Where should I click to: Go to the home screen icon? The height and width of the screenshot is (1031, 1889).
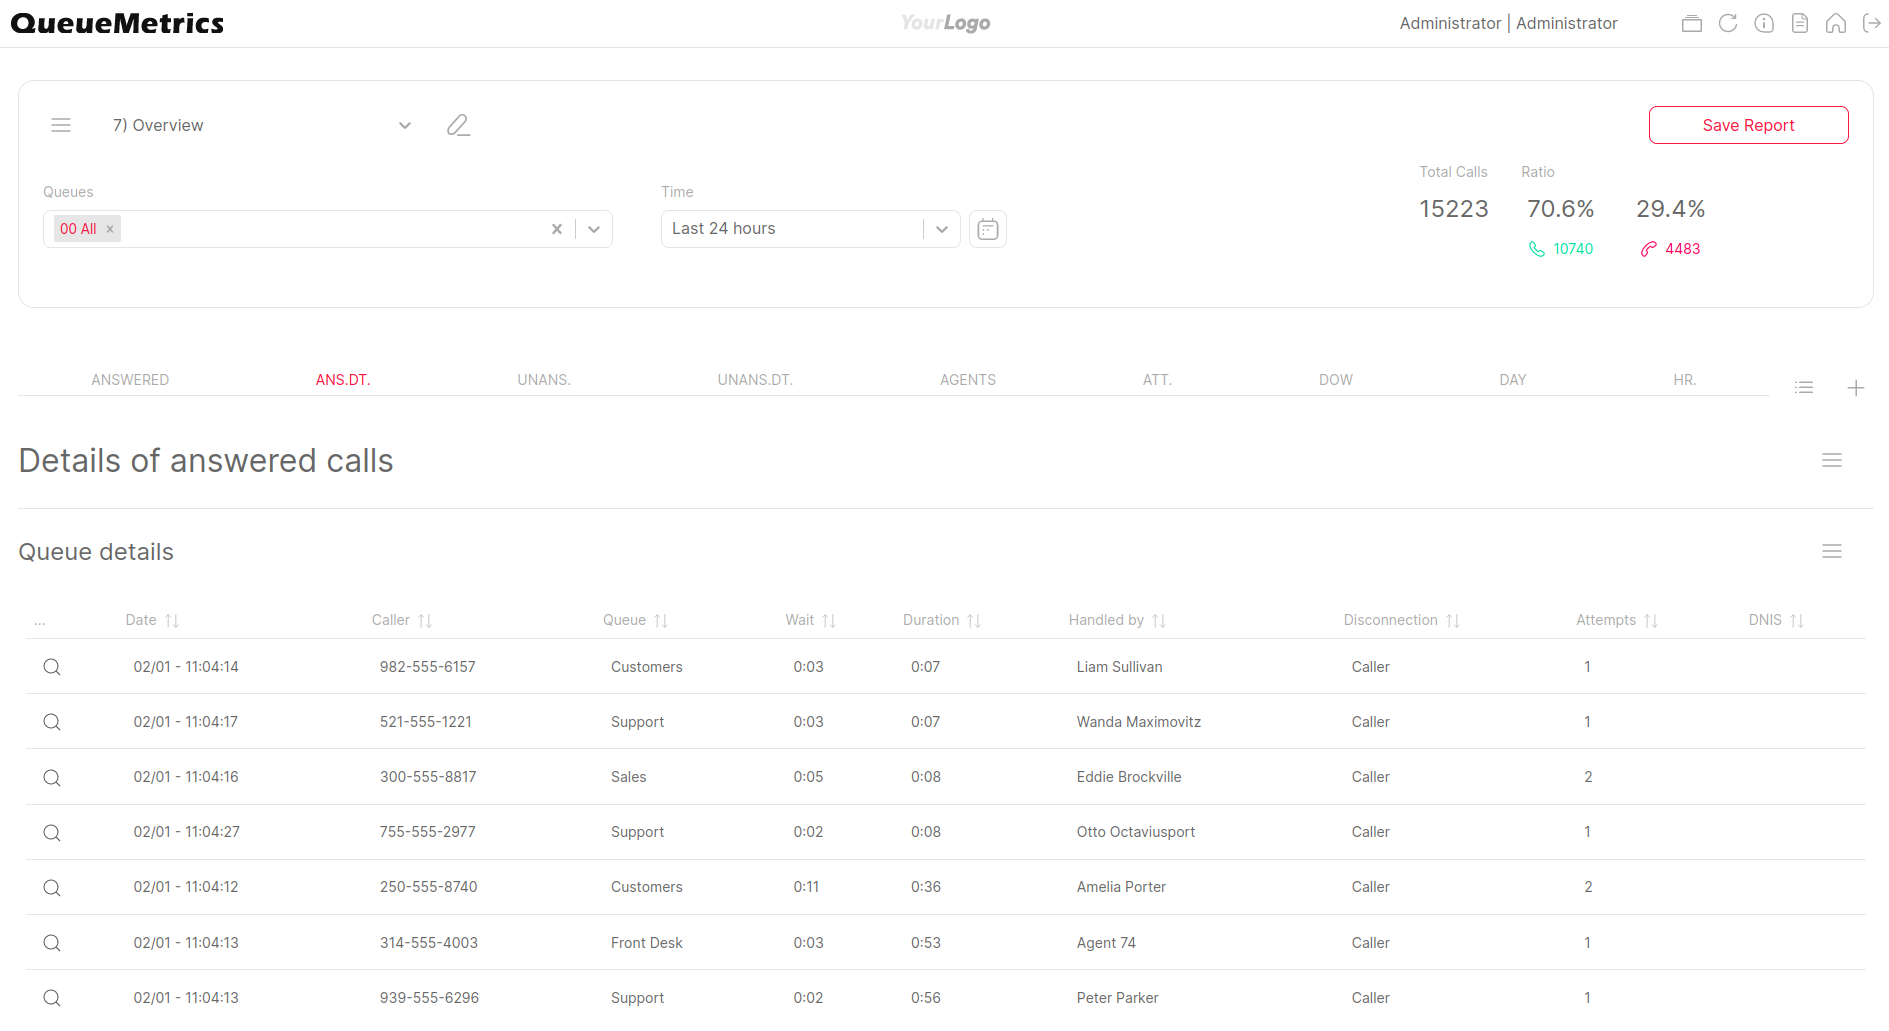[1836, 23]
